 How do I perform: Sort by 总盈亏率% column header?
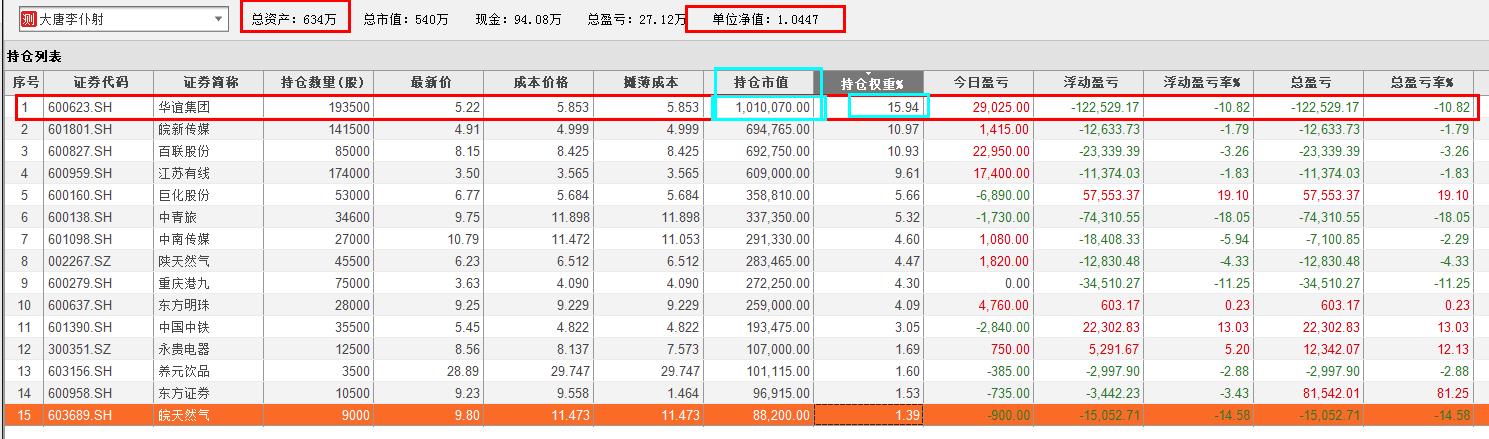tap(1421, 82)
